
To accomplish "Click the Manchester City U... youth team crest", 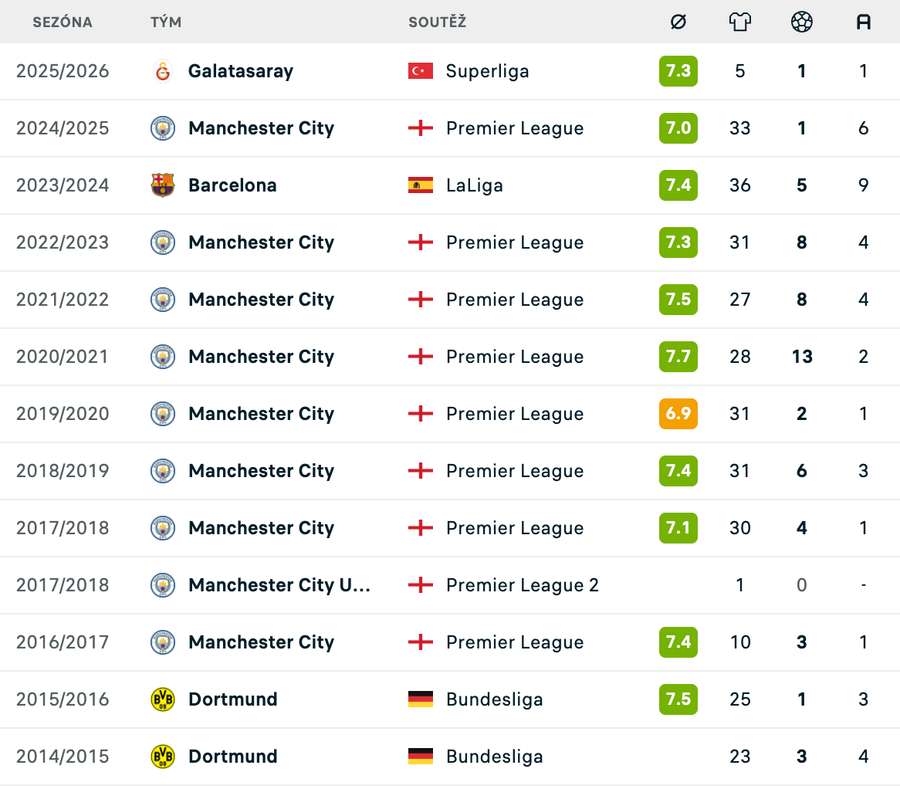I will click(162, 585).
